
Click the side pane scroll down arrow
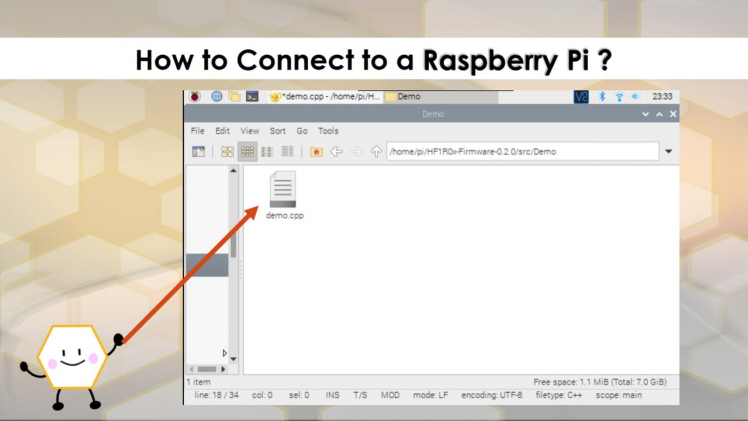233,359
